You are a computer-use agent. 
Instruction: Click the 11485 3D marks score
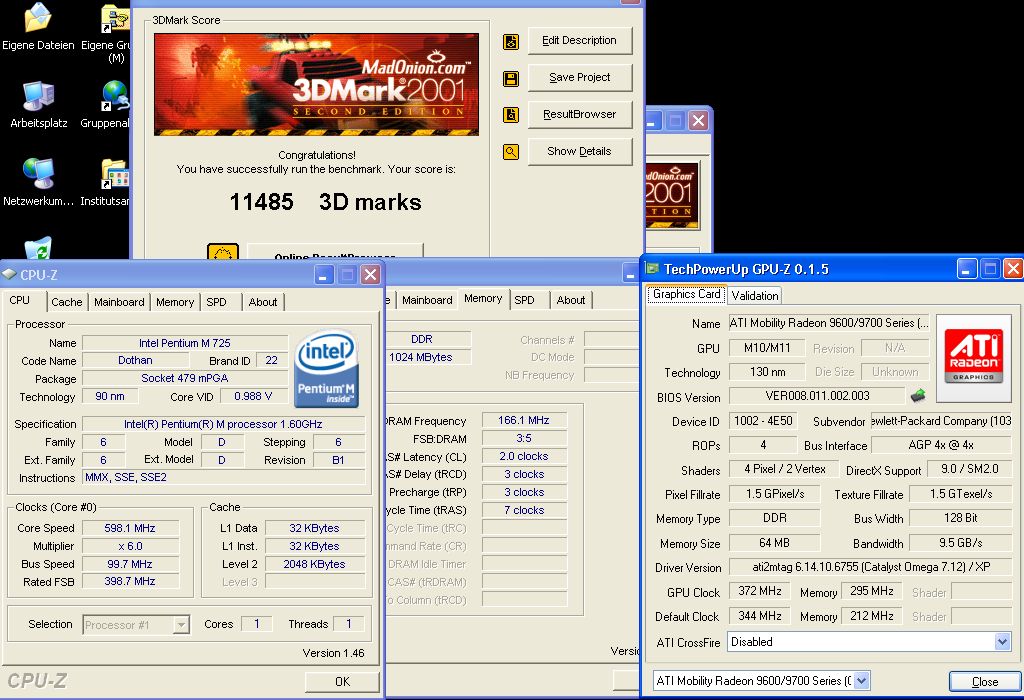[x=325, y=202]
